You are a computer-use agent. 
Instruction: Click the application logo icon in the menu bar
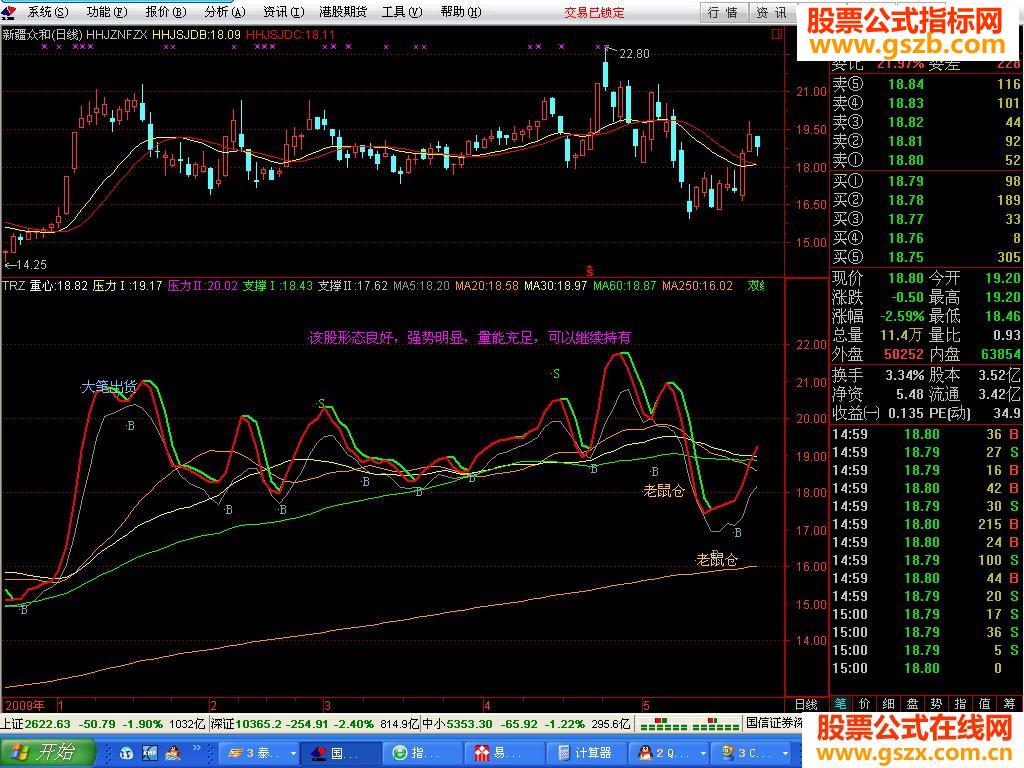coord(9,12)
